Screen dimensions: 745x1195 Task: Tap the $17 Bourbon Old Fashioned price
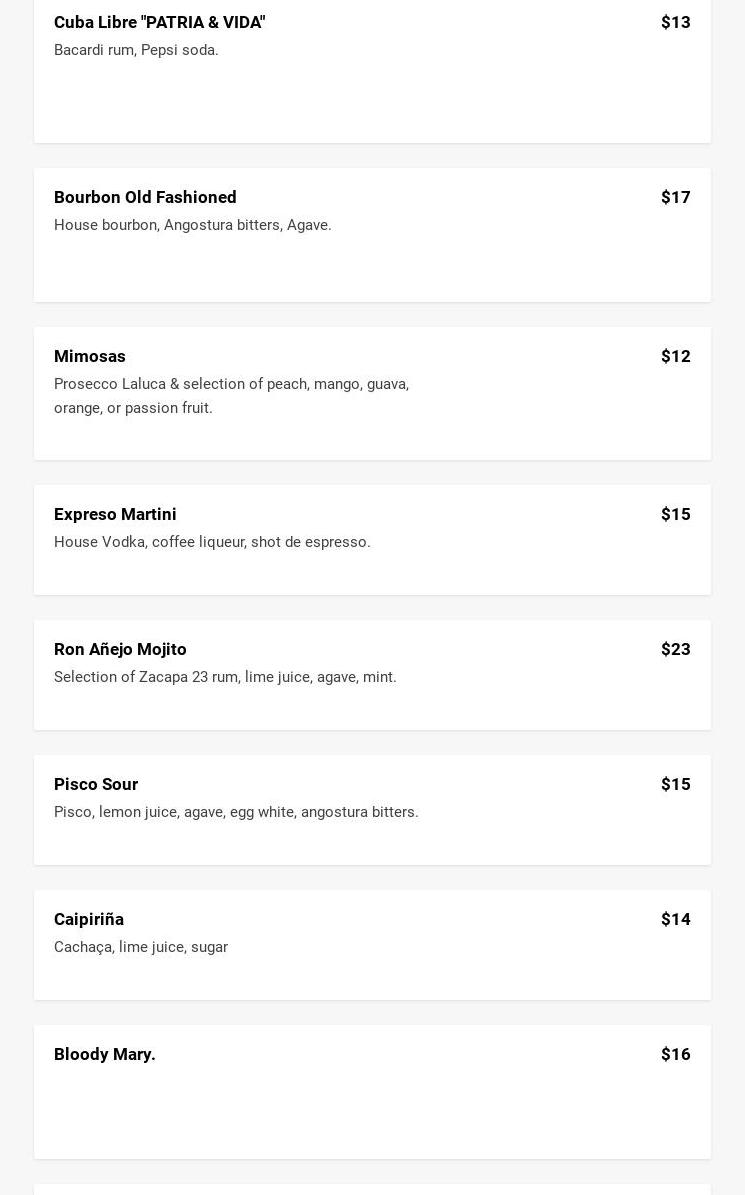675,197
